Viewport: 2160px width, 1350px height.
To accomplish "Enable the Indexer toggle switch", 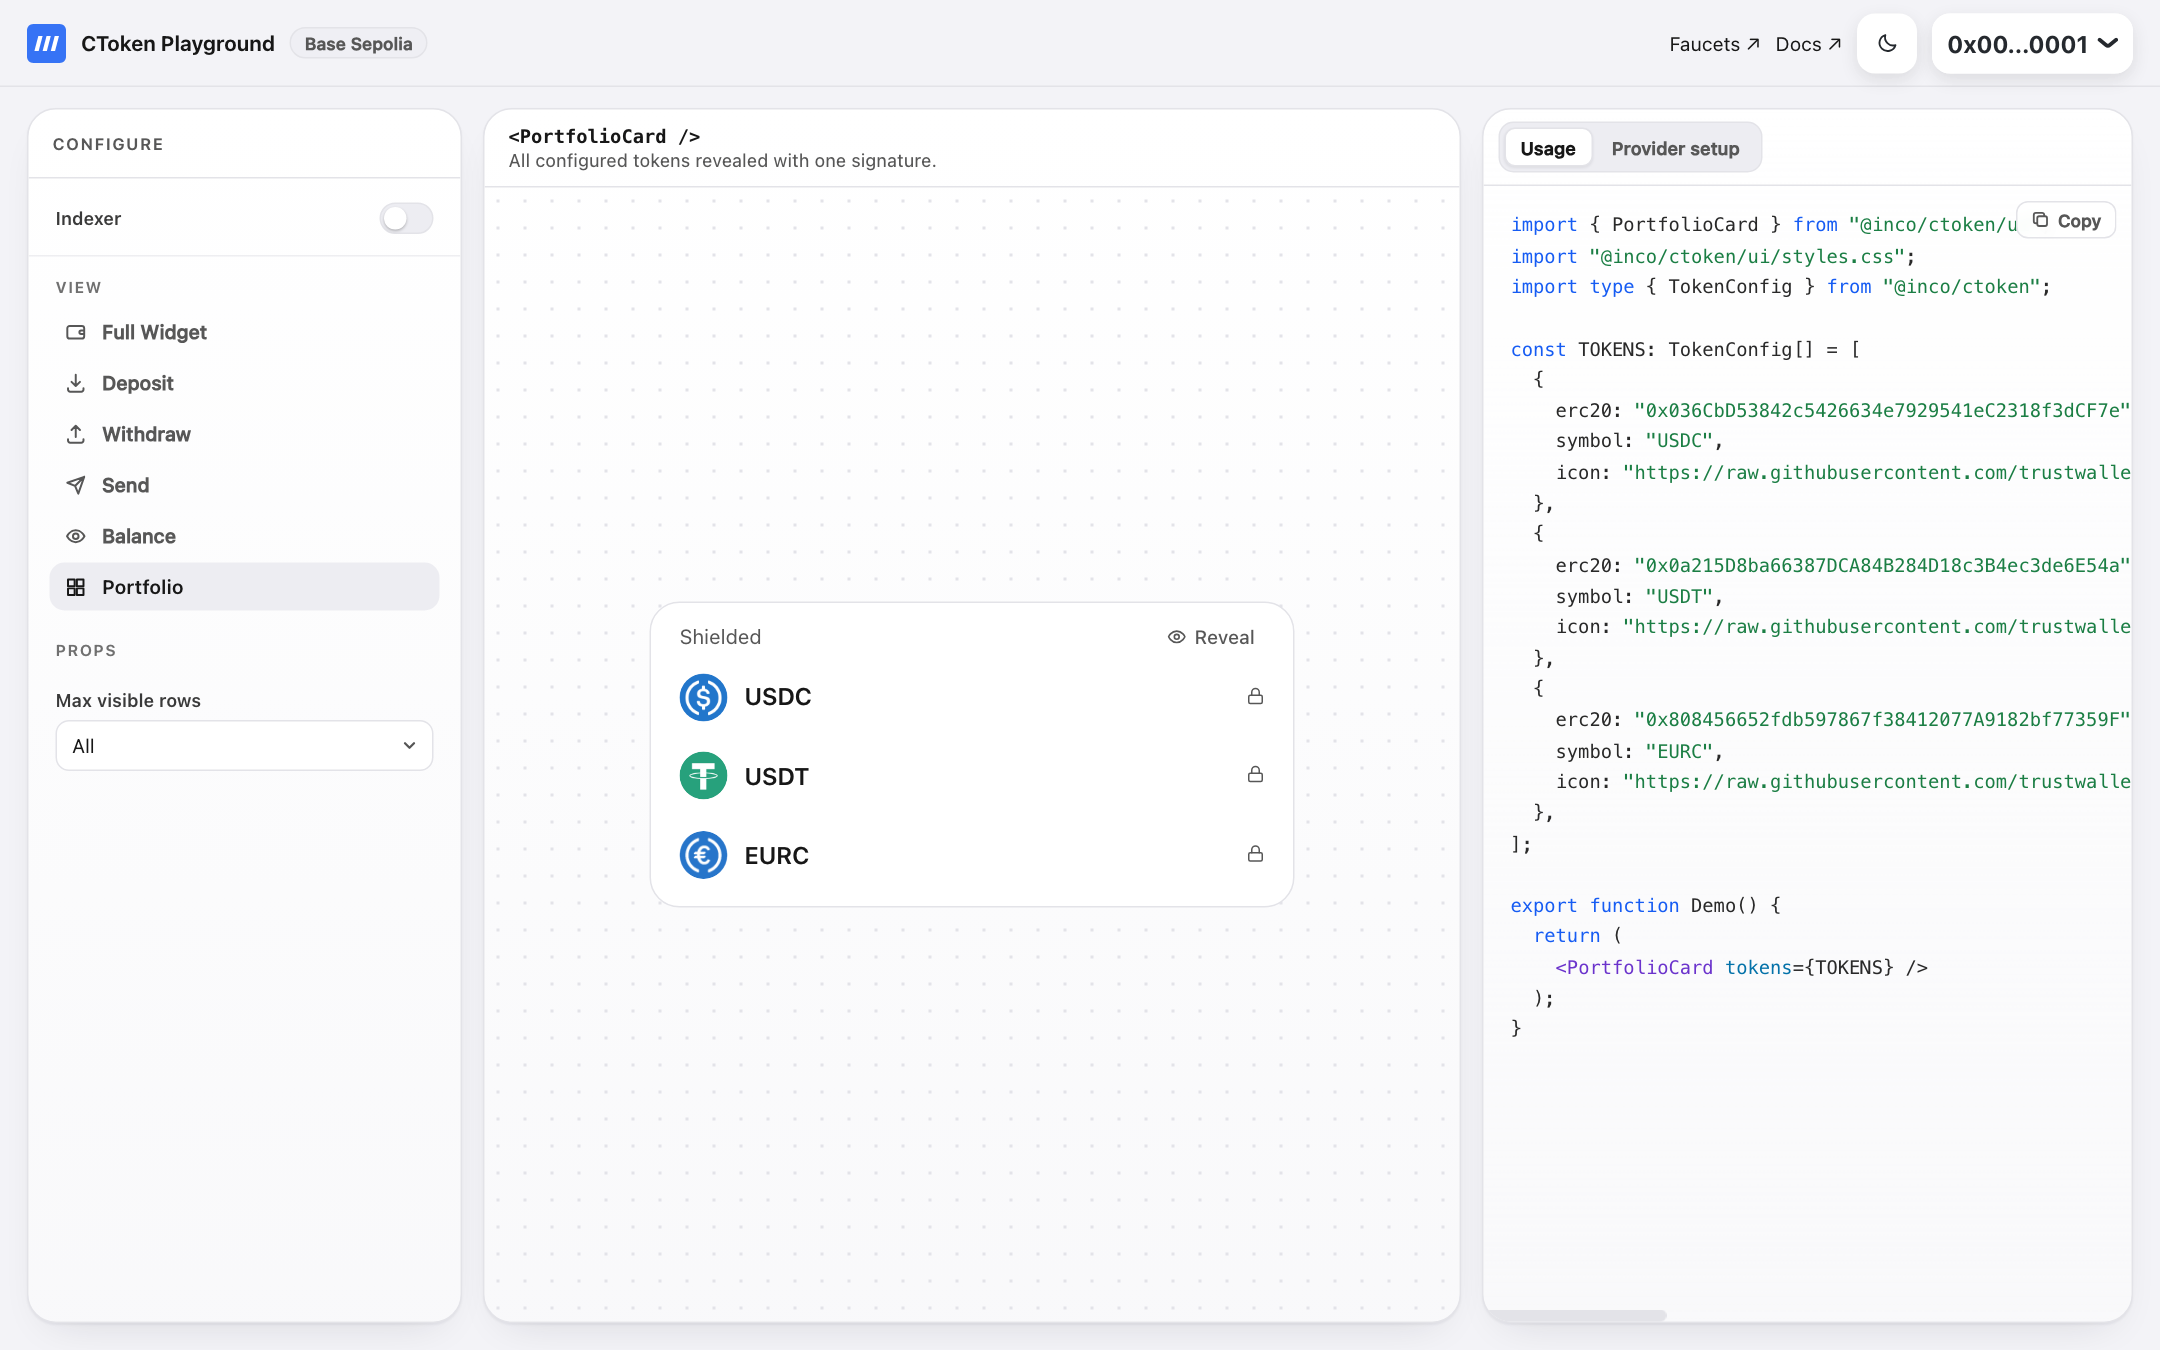I will (x=406, y=218).
